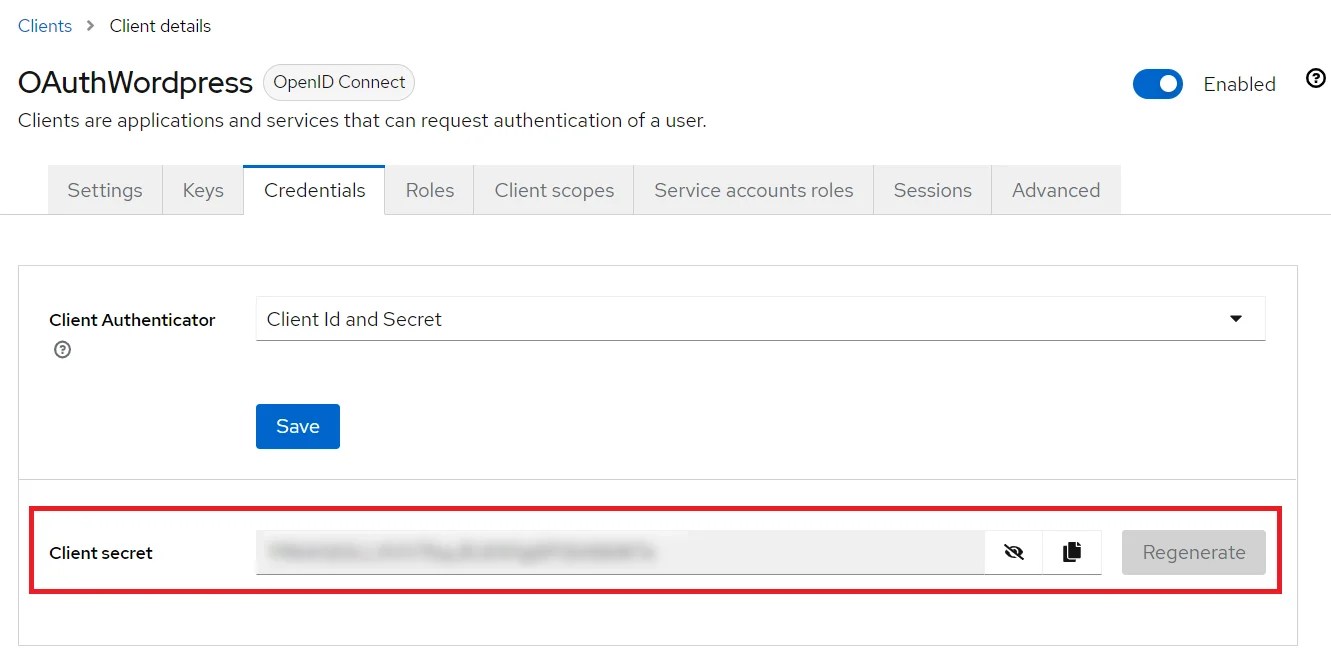
Task: Navigate back via the Clients breadcrumb link
Action: (44, 26)
